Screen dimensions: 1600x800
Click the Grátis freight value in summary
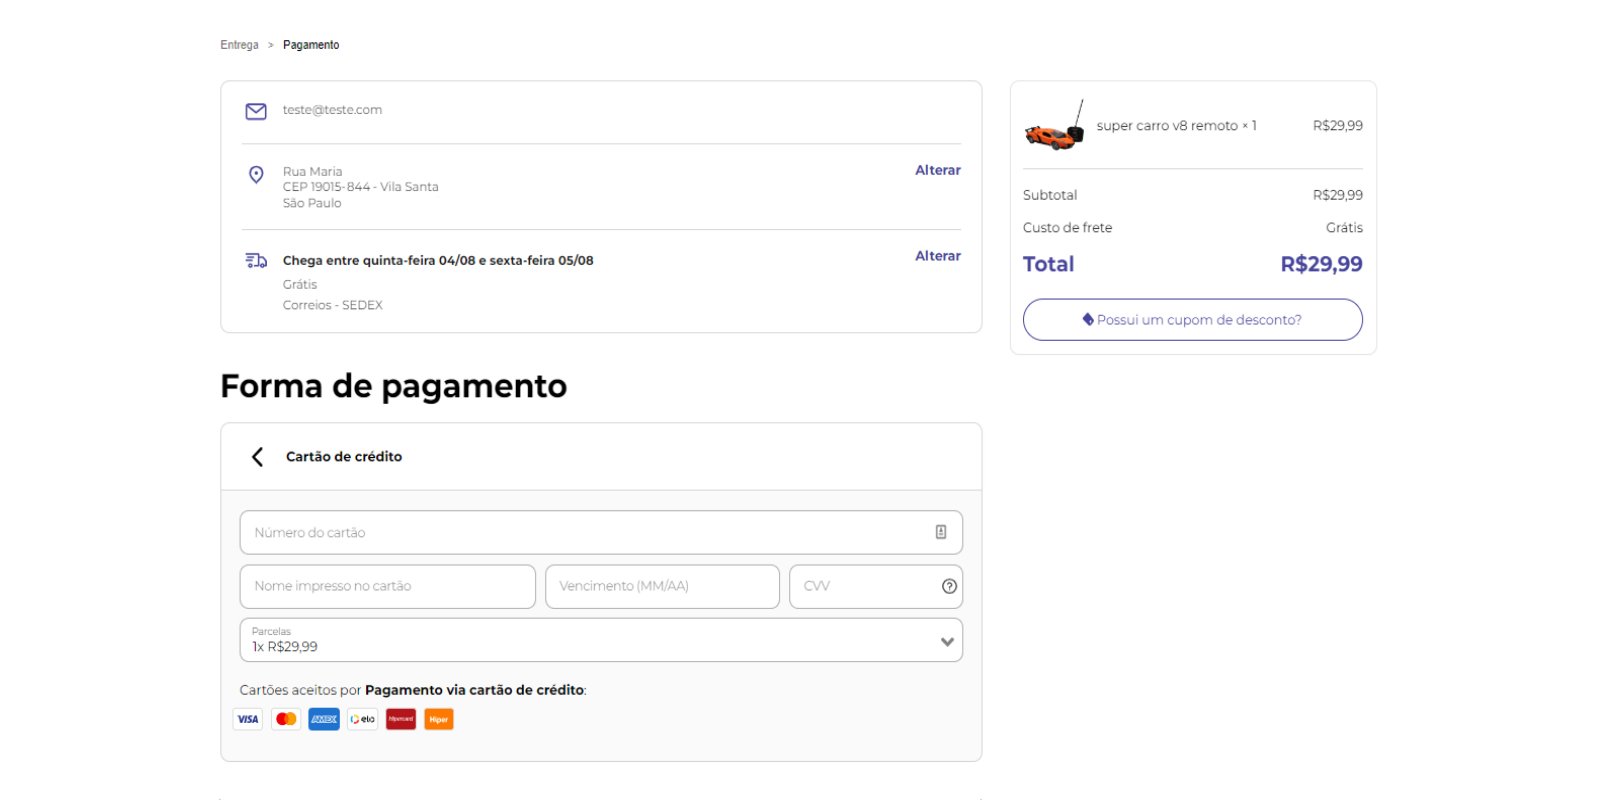pos(1344,228)
